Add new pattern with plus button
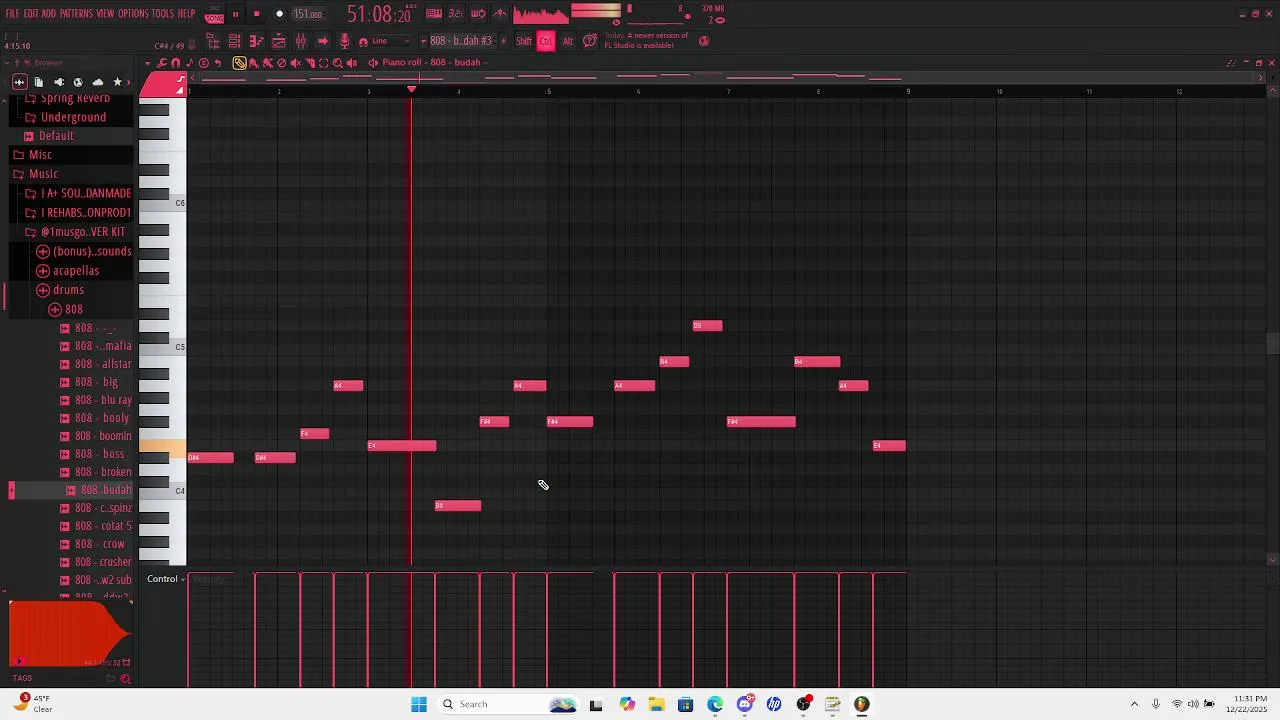Screen dimensions: 1280x720 point(503,41)
